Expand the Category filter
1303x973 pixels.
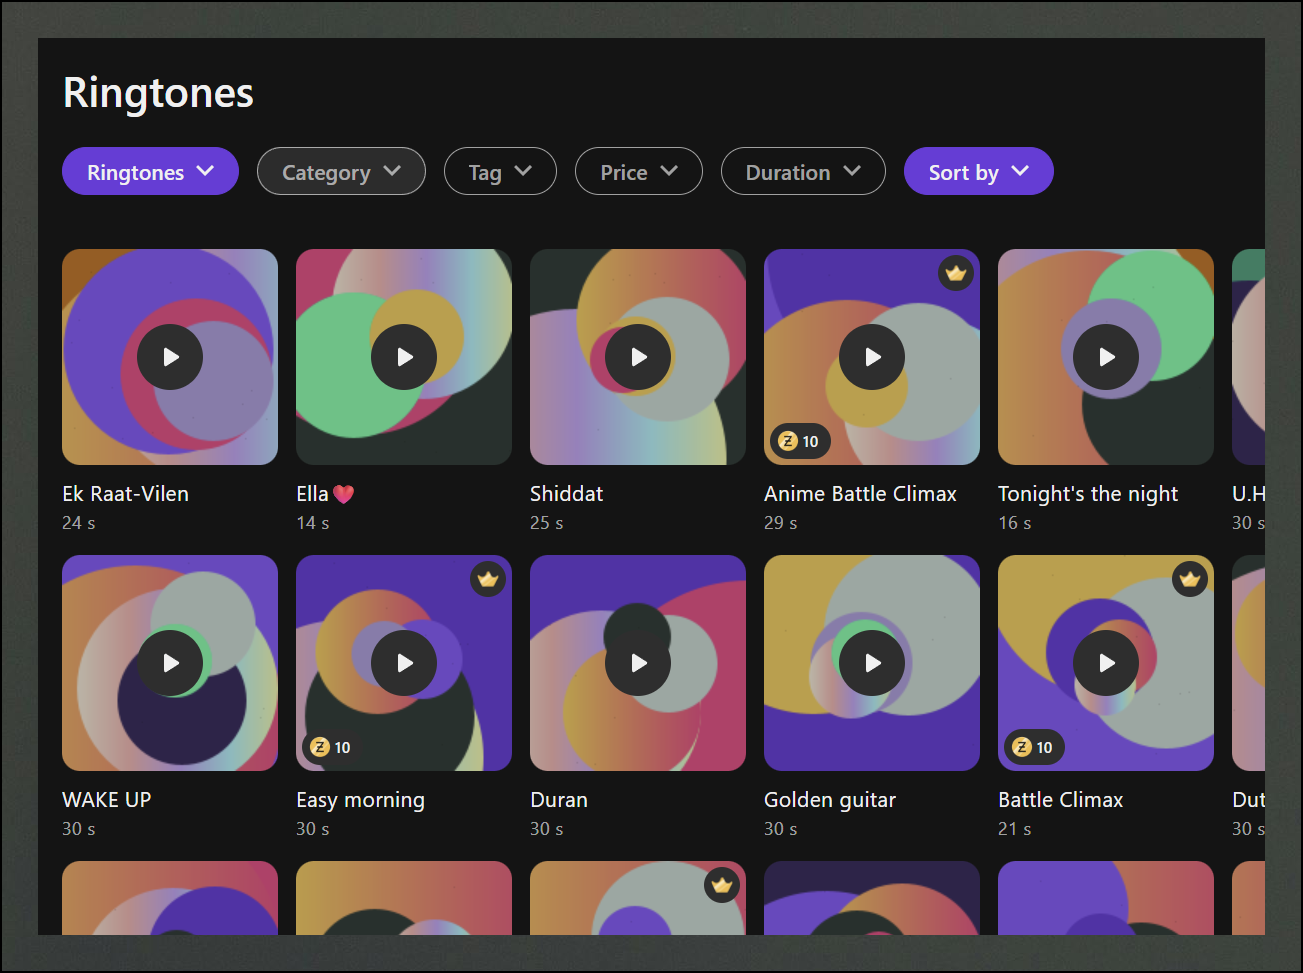(341, 171)
